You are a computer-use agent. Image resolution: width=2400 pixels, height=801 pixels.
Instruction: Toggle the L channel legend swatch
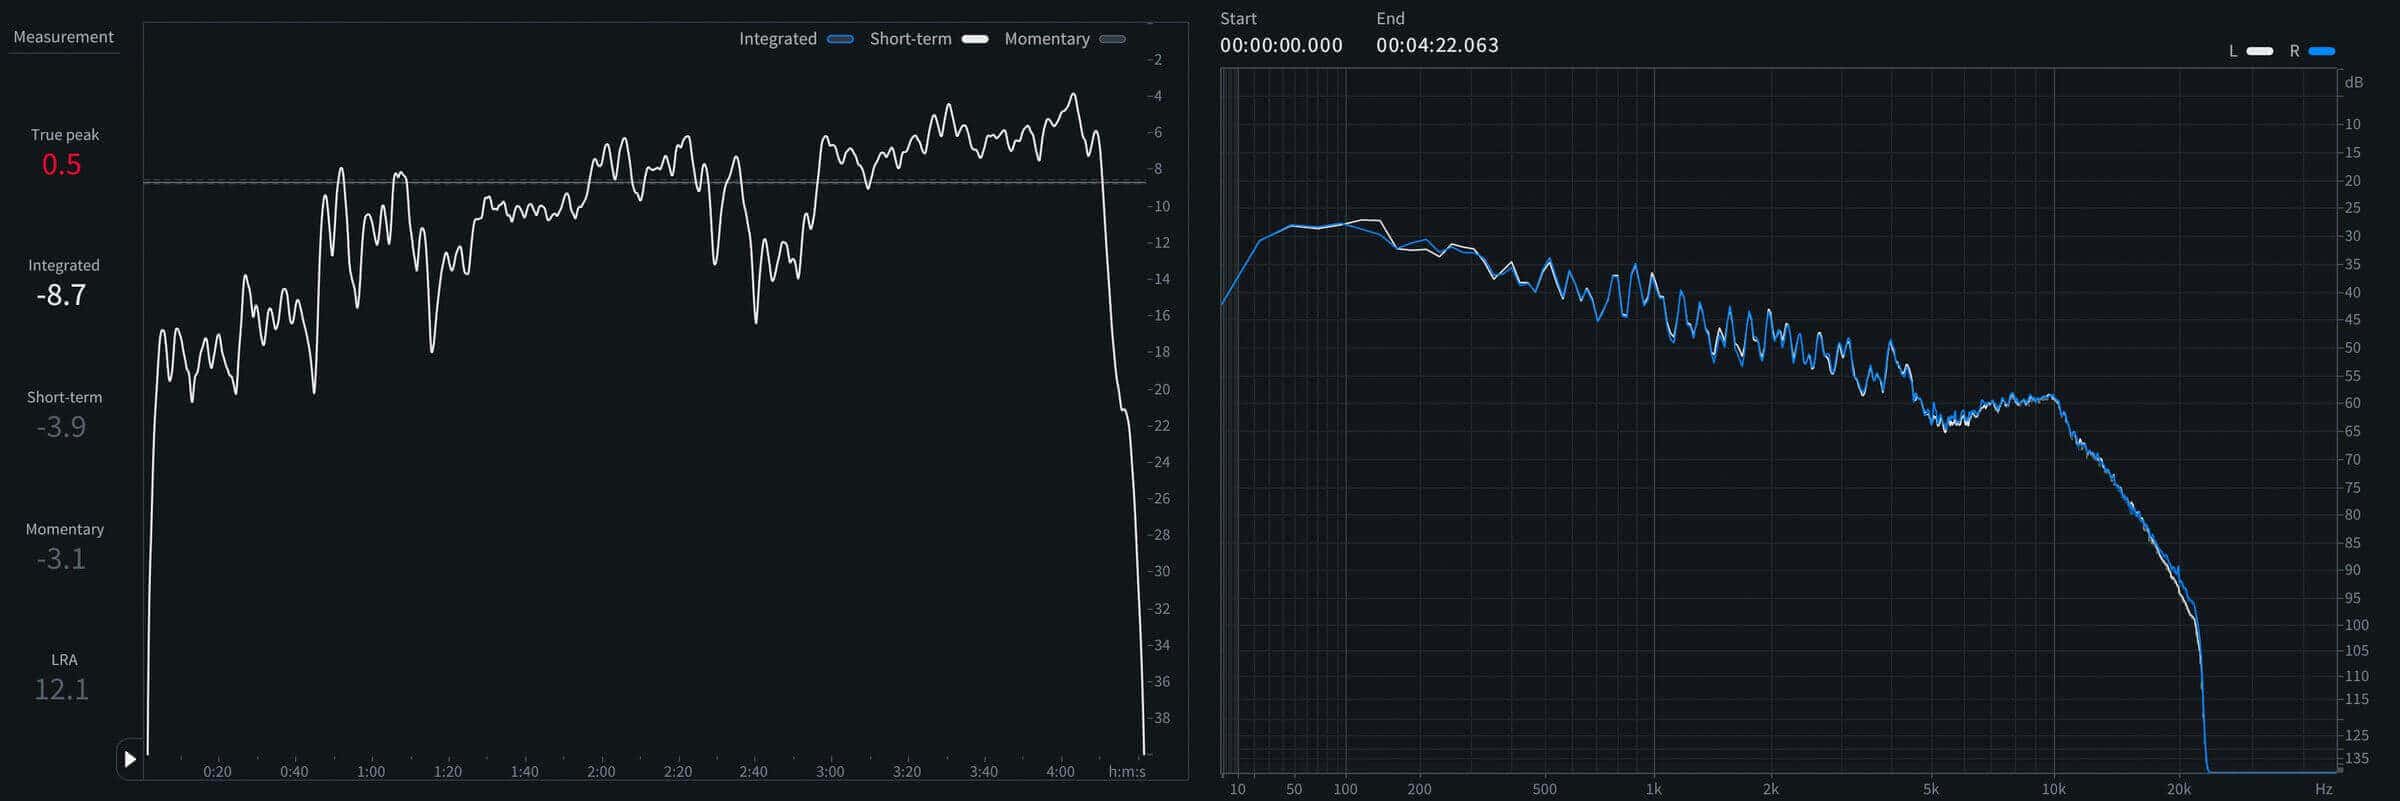coord(2260,51)
